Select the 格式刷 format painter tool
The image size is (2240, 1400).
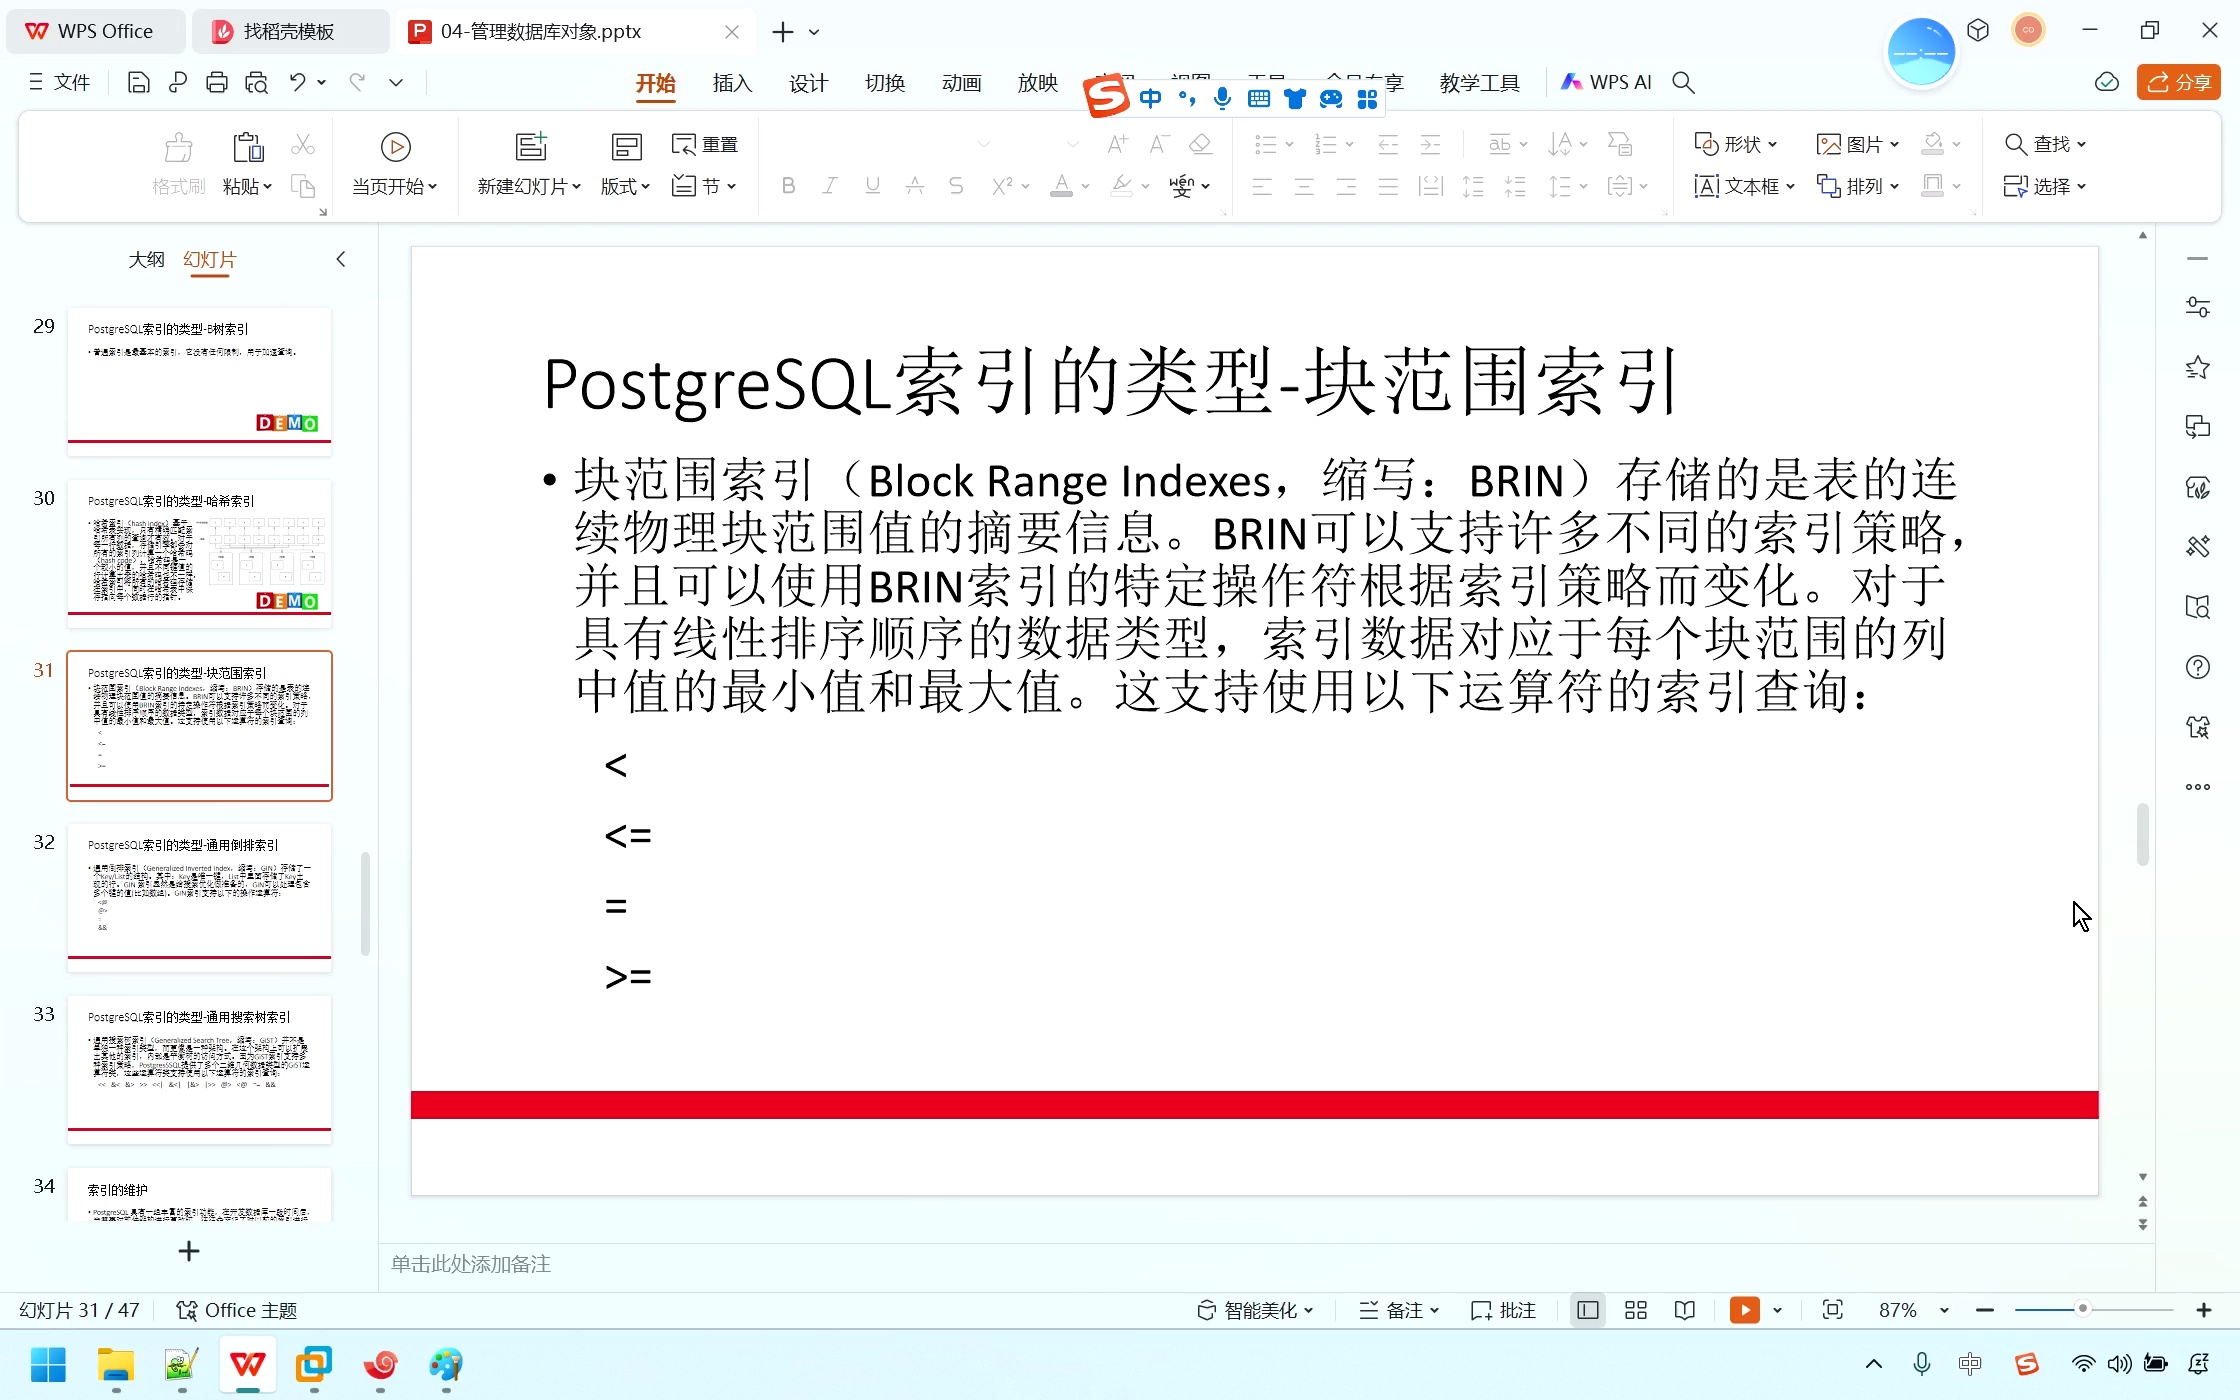[177, 163]
